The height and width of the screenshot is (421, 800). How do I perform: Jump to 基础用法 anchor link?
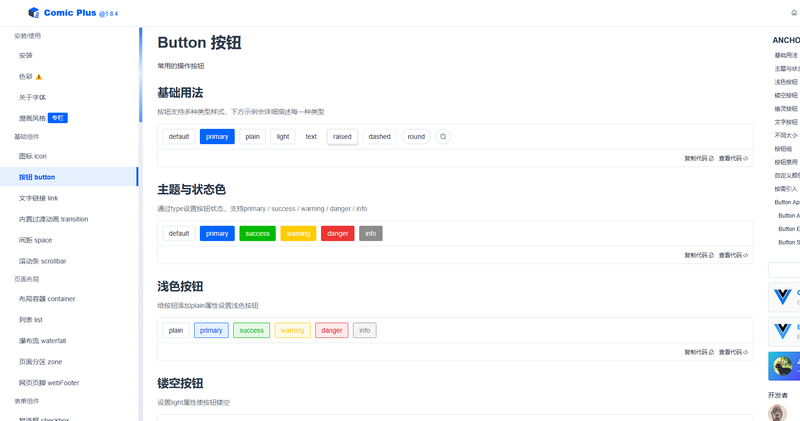click(x=786, y=55)
